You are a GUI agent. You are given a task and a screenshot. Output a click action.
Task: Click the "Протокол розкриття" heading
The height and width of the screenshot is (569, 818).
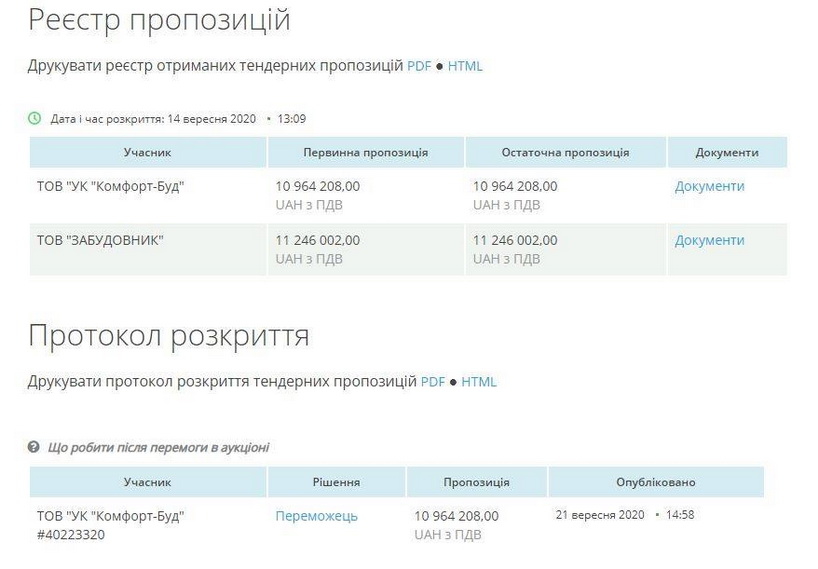point(168,336)
